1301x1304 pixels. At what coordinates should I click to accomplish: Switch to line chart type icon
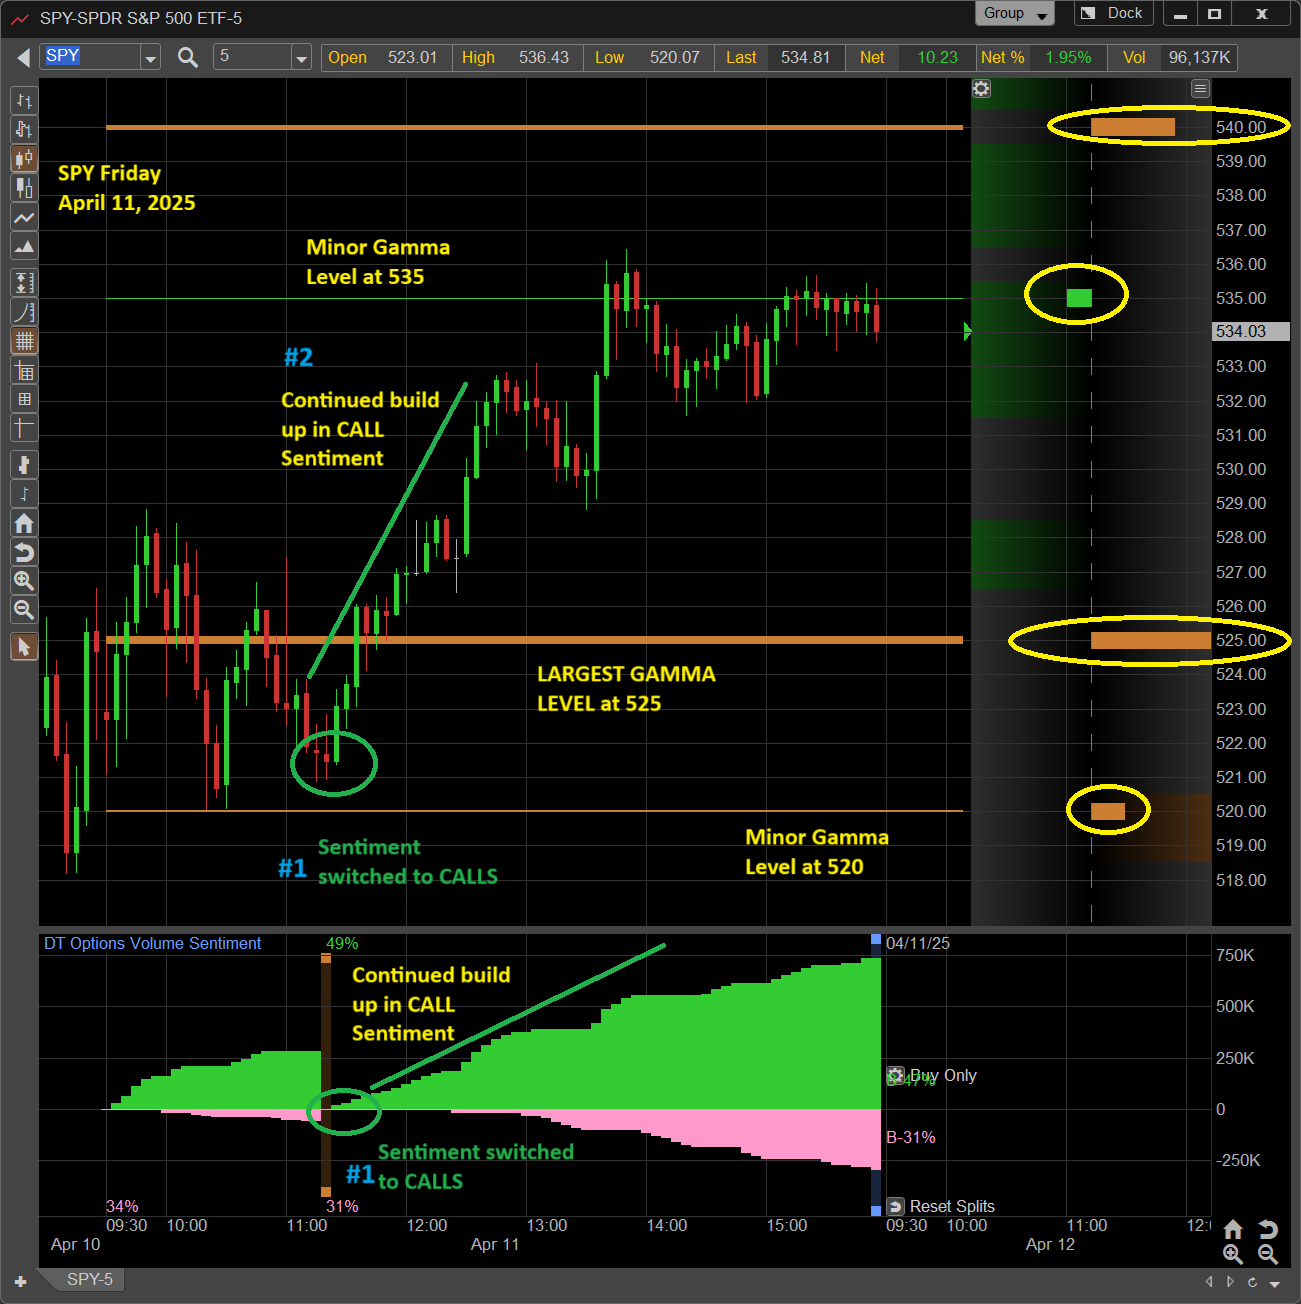click(x=24, y=217)
